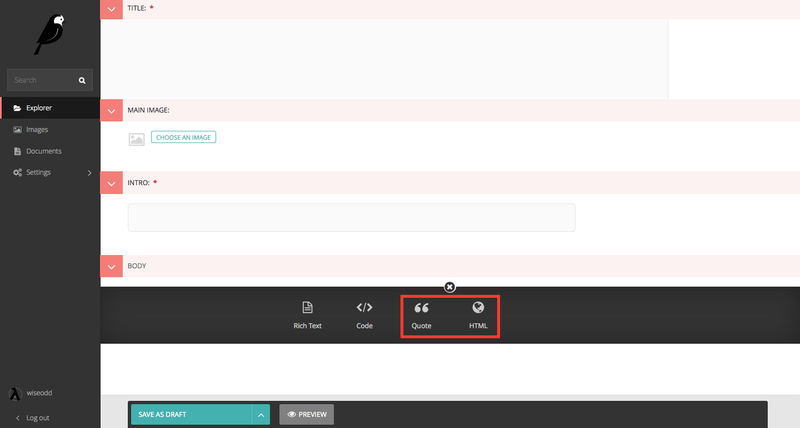Open Explorer in the sidebar

click(x=40, y=108)
